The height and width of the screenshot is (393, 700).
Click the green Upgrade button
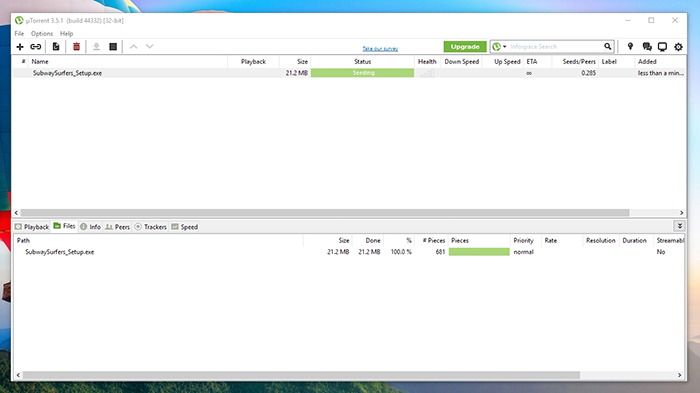[465, 46]
